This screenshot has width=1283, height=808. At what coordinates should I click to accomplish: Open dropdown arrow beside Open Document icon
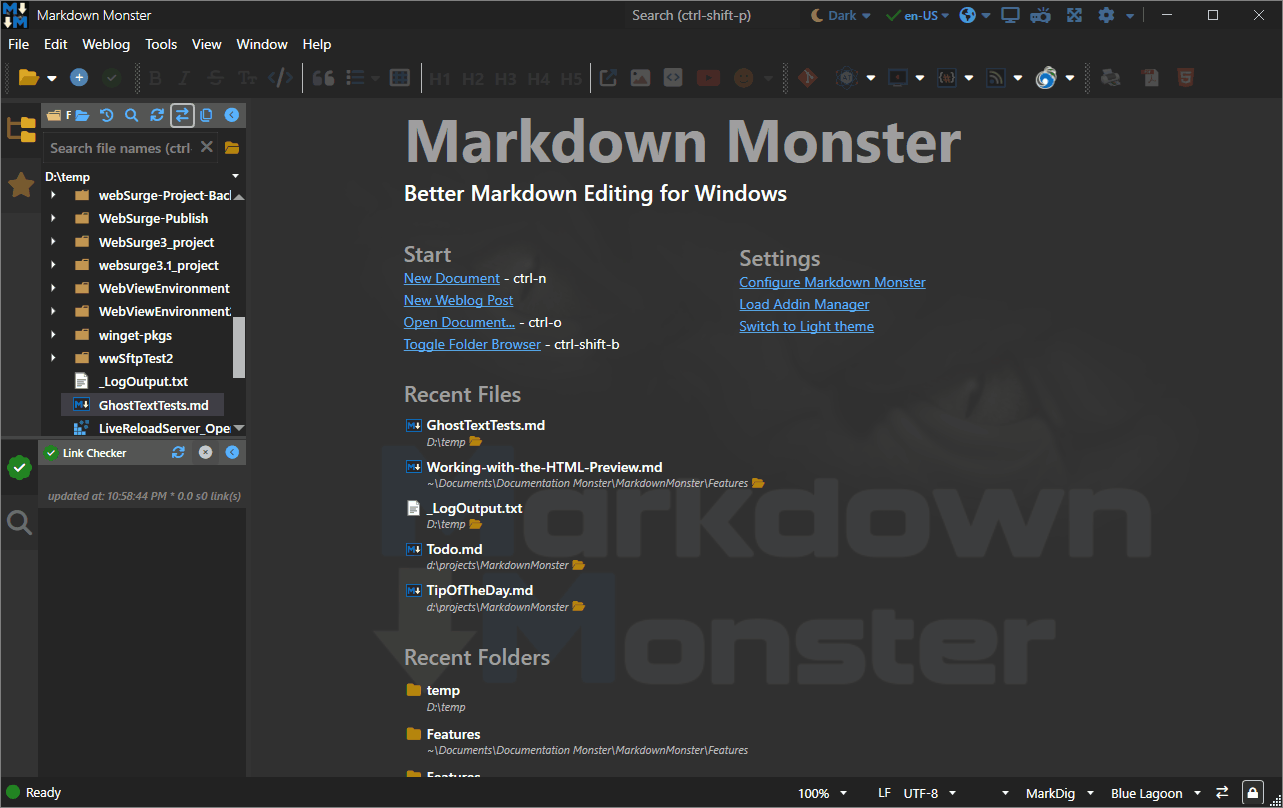(52, 78)
